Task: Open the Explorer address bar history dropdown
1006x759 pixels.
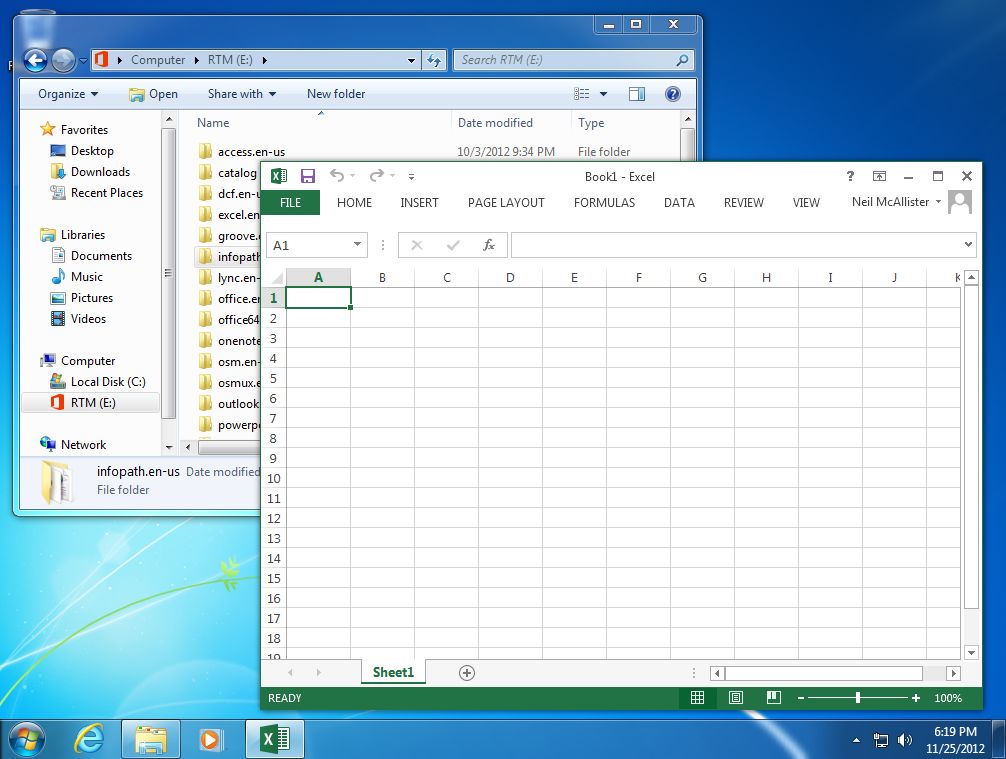Action: (x=411, y=60)
